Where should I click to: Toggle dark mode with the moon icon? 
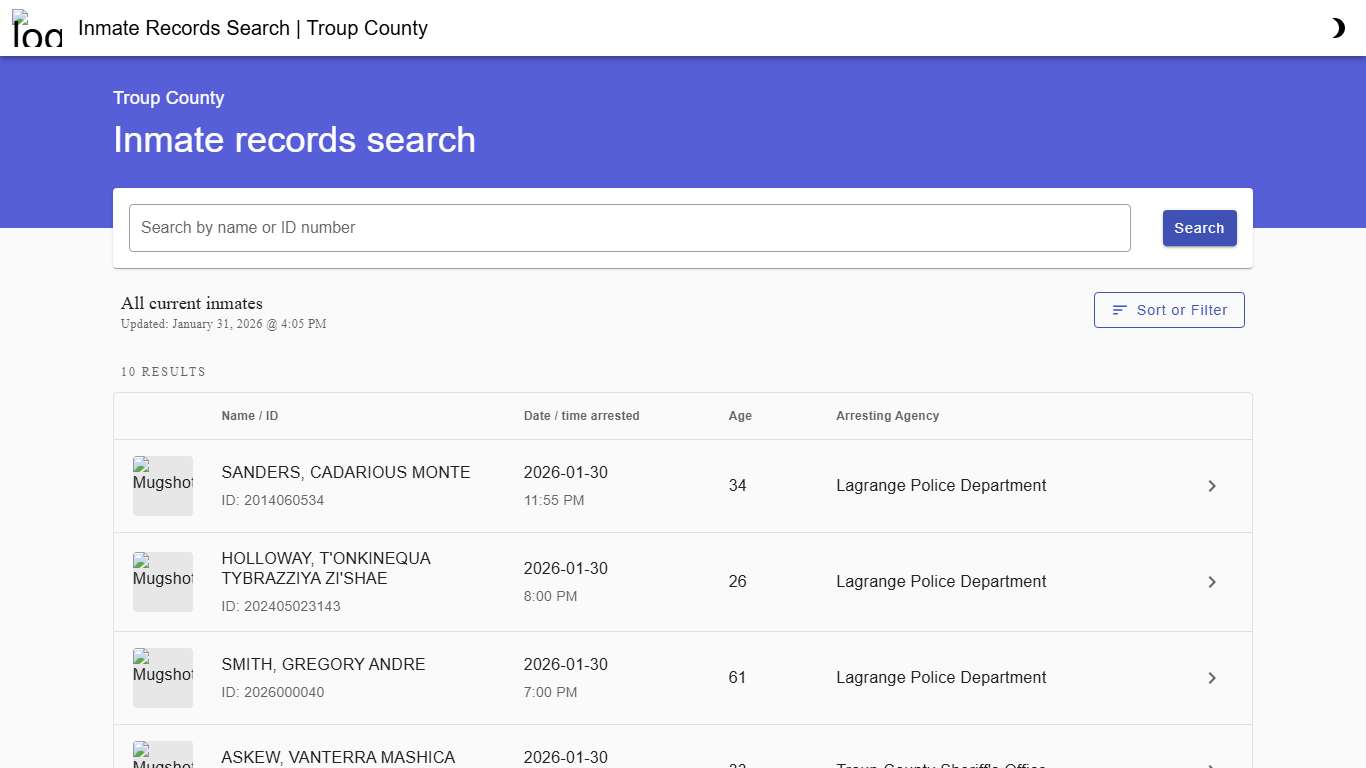1338,27
